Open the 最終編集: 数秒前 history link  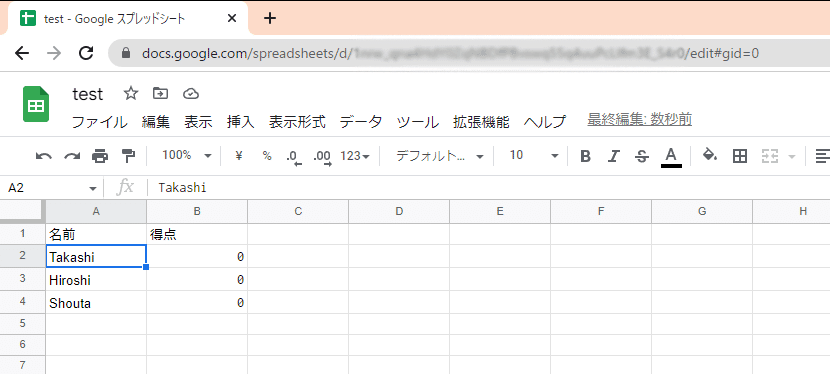639,120
